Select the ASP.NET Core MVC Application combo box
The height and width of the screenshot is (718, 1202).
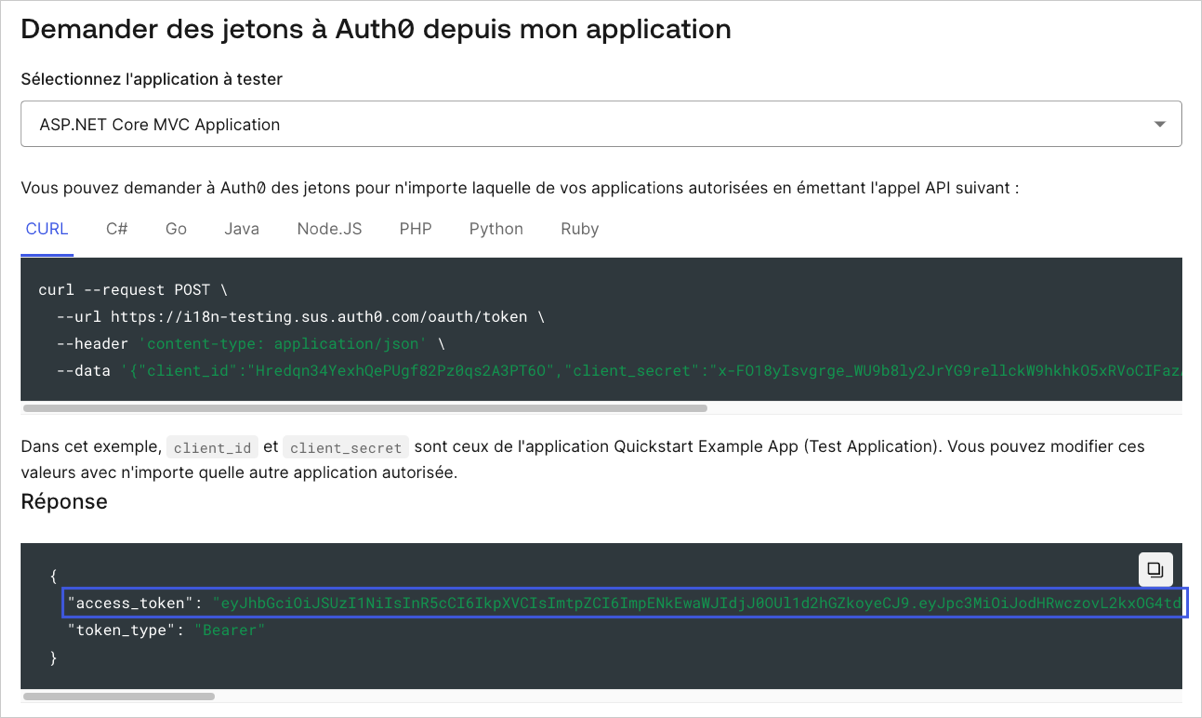point(601,125)
